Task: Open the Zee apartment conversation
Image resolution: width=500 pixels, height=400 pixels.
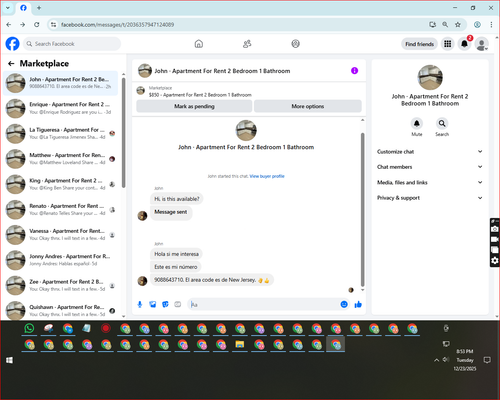Action: coord(61,286)
